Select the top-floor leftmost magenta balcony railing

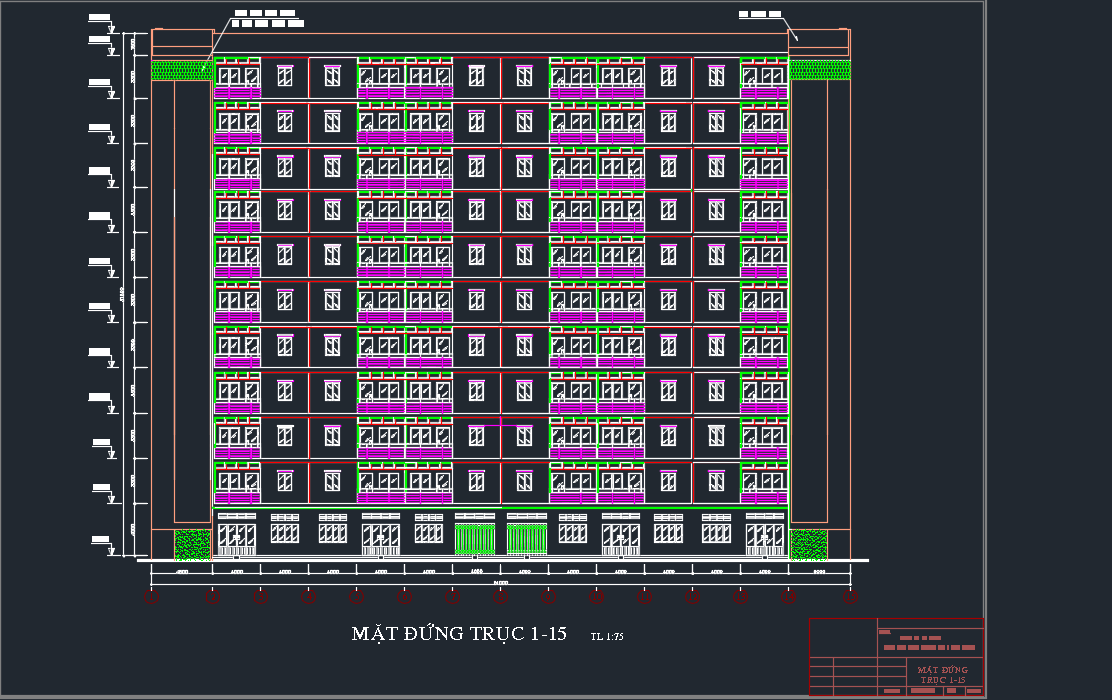(x=237, y=92)
